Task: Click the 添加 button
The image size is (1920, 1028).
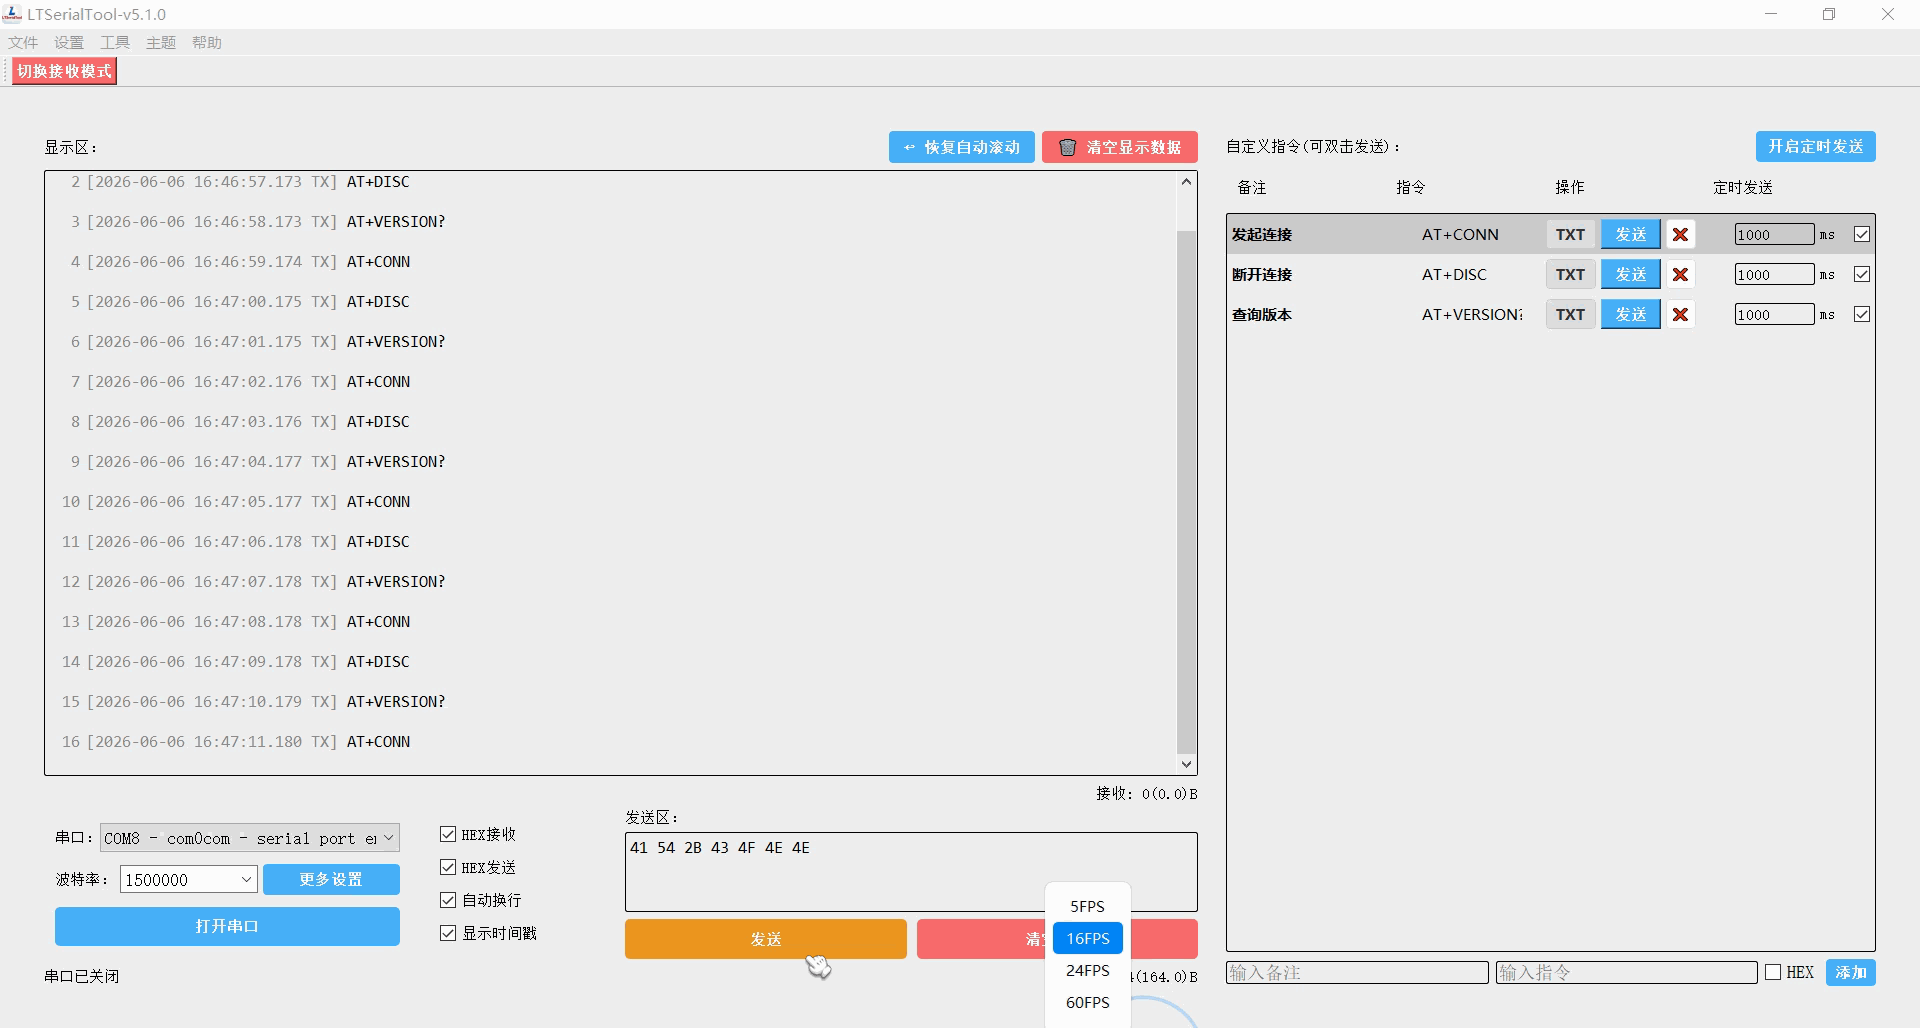Action: click(x=1850, y=972)
